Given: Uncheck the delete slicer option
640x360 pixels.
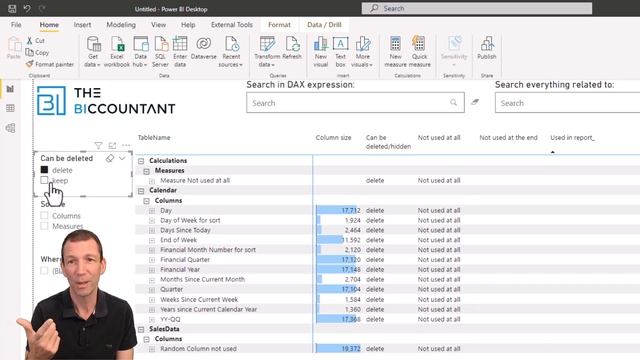Looking at the screenshot, I should 44,170.
